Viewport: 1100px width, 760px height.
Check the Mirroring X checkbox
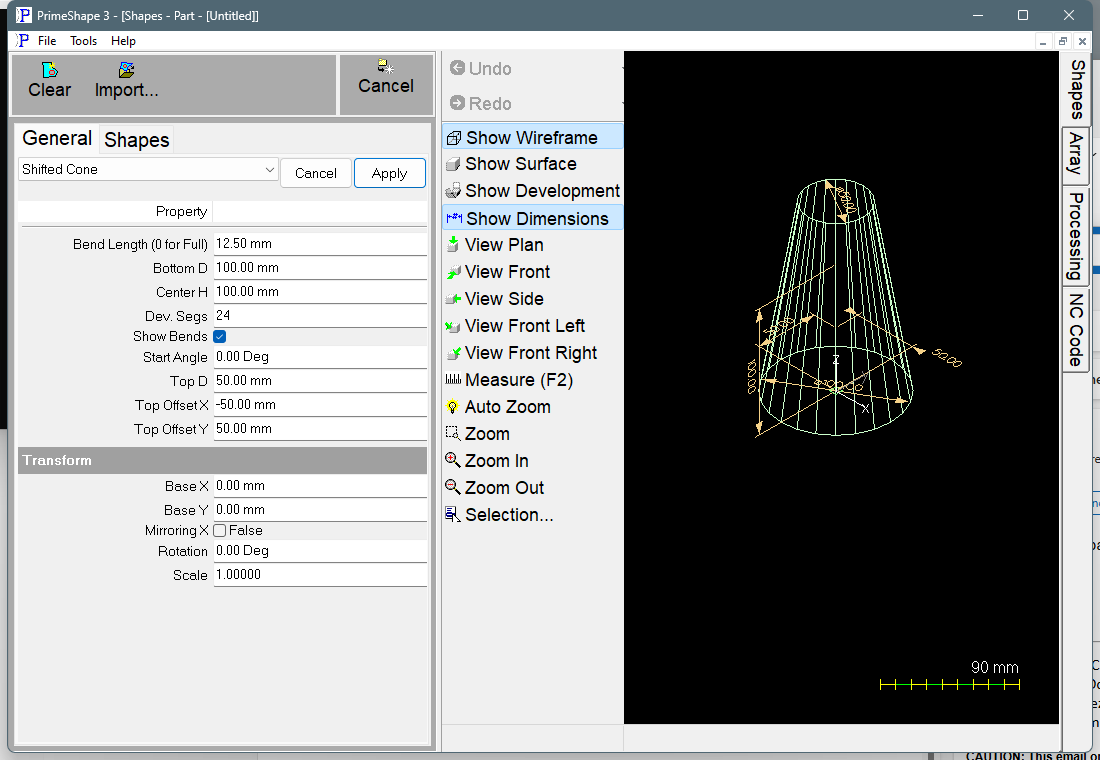point(220,531)
